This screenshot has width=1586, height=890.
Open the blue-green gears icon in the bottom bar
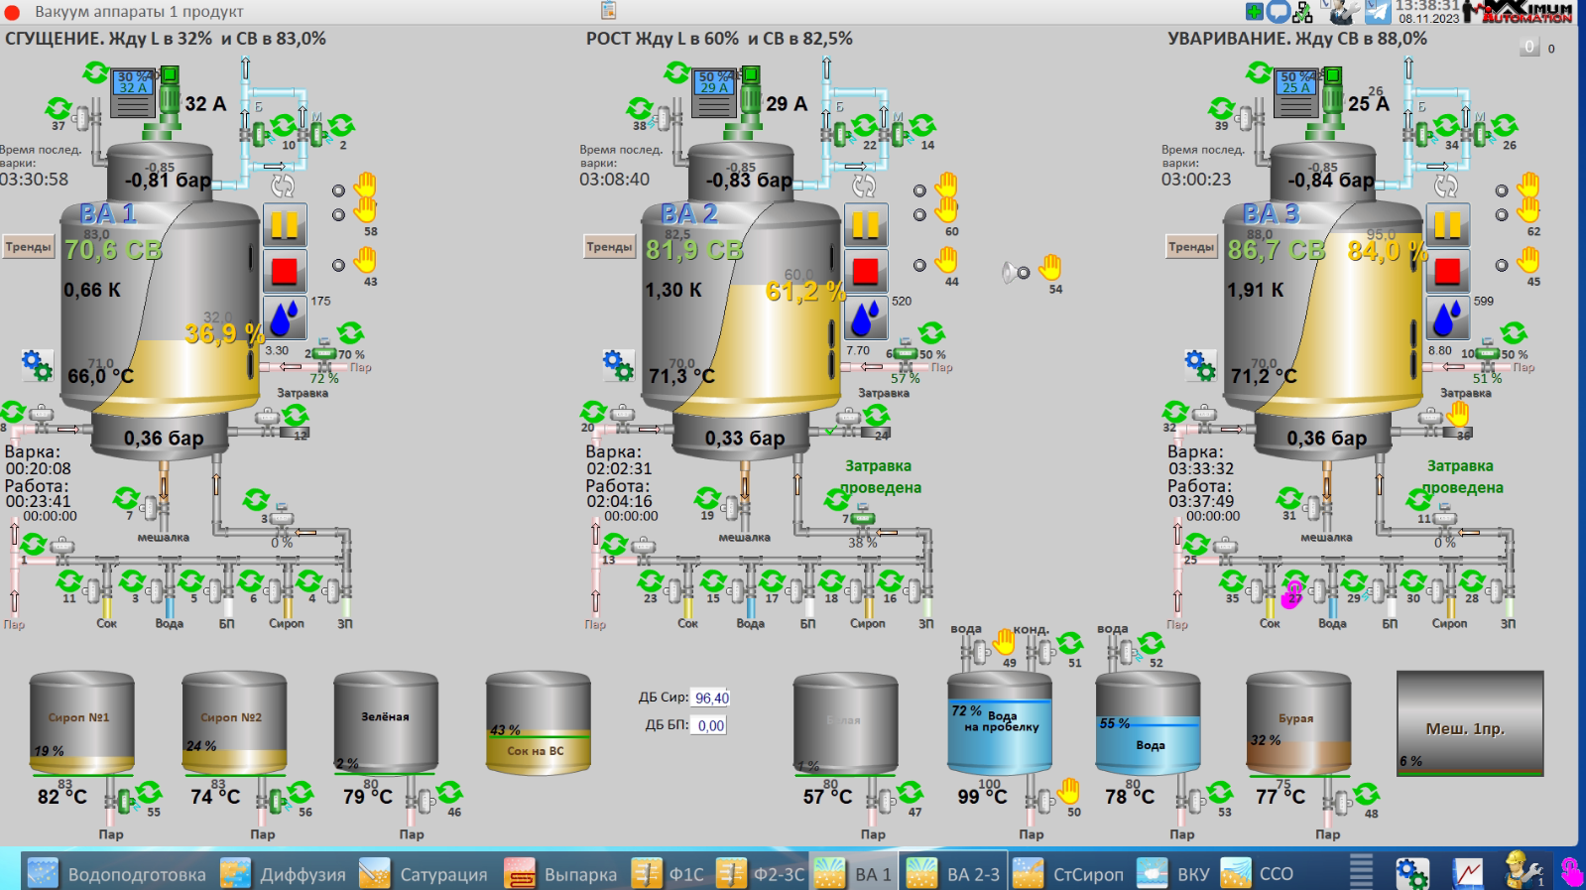tap(1412, 873)
